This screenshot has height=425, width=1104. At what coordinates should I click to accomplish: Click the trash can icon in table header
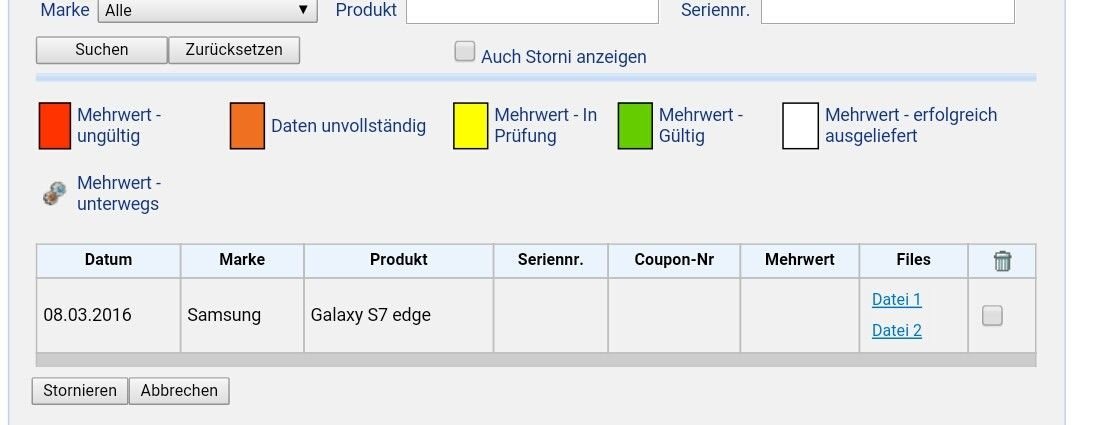(1002, 261)
